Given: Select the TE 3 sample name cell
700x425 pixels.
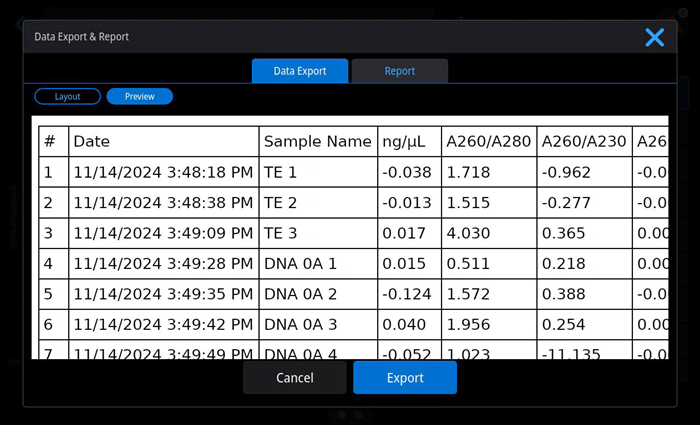Looking at the screenshot, I should coord(318,235).
